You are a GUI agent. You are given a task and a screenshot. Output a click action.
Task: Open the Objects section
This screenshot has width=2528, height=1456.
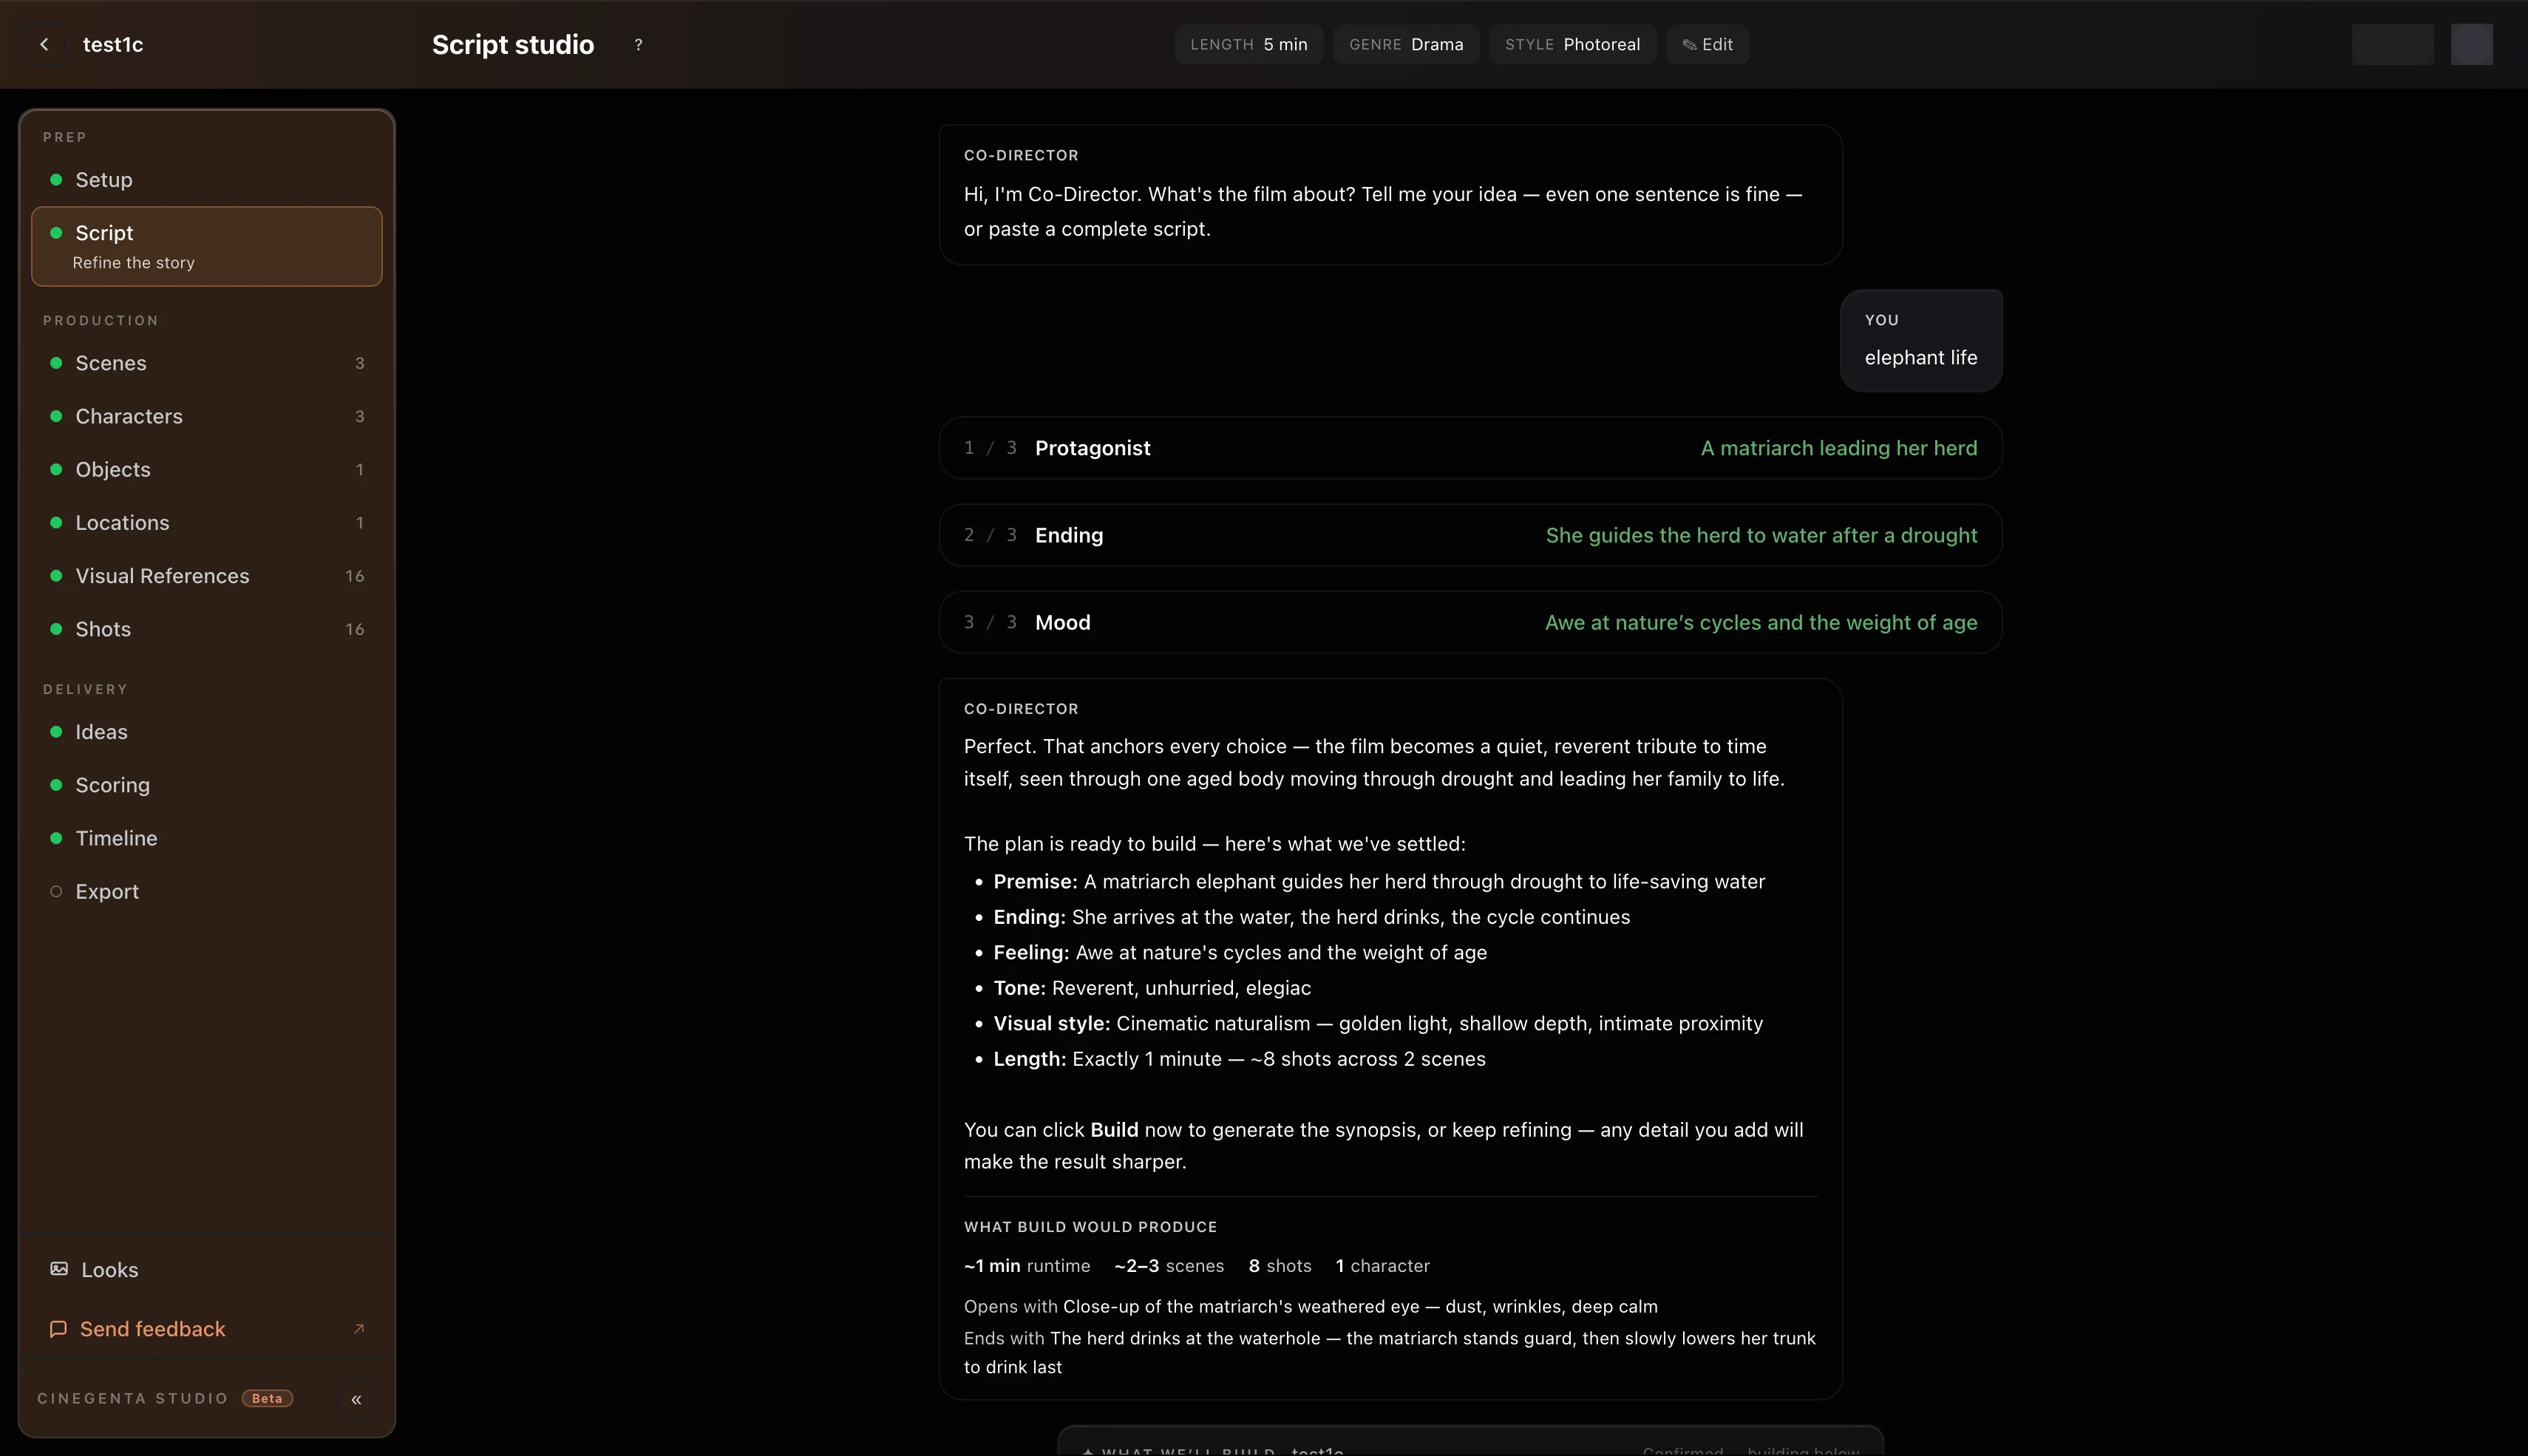[207, 469]
